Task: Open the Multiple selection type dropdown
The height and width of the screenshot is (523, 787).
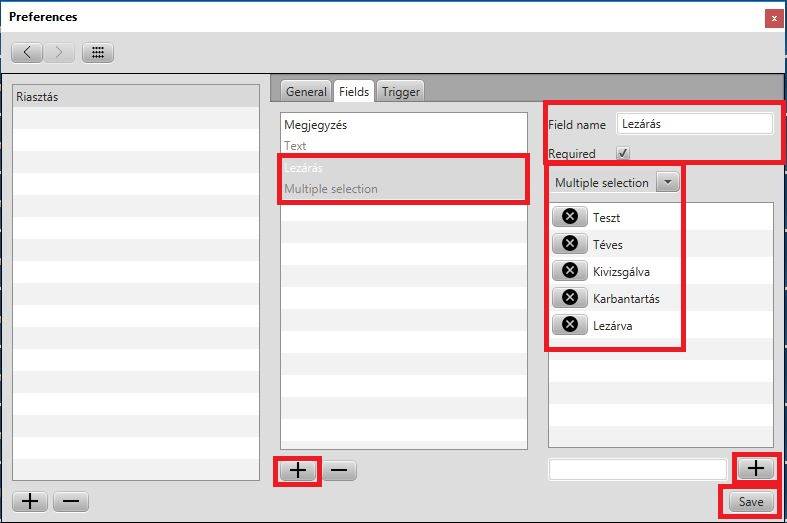Action: pos(668,183)
